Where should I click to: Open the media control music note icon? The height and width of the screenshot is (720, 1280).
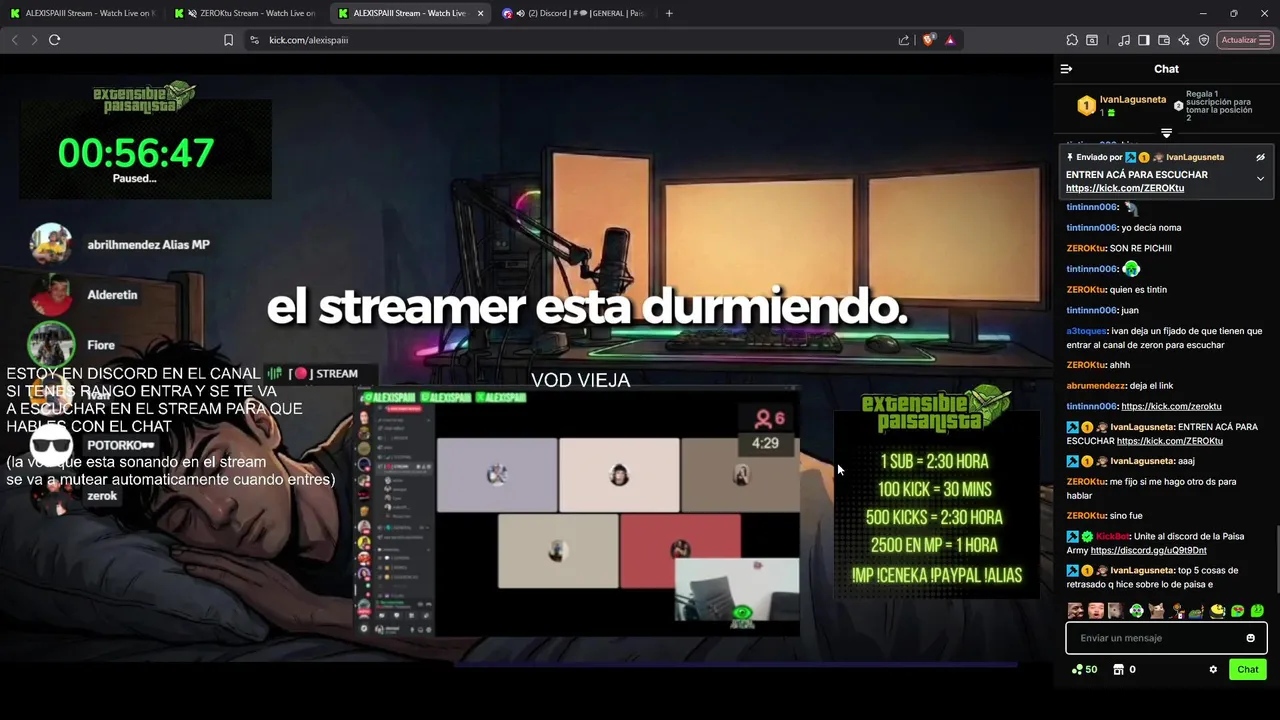(1124, 40)
